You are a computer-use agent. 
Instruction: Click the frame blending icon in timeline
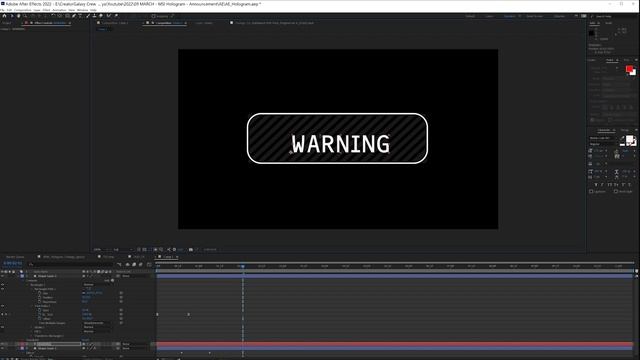pyautogui.click(x=134, y=264)
